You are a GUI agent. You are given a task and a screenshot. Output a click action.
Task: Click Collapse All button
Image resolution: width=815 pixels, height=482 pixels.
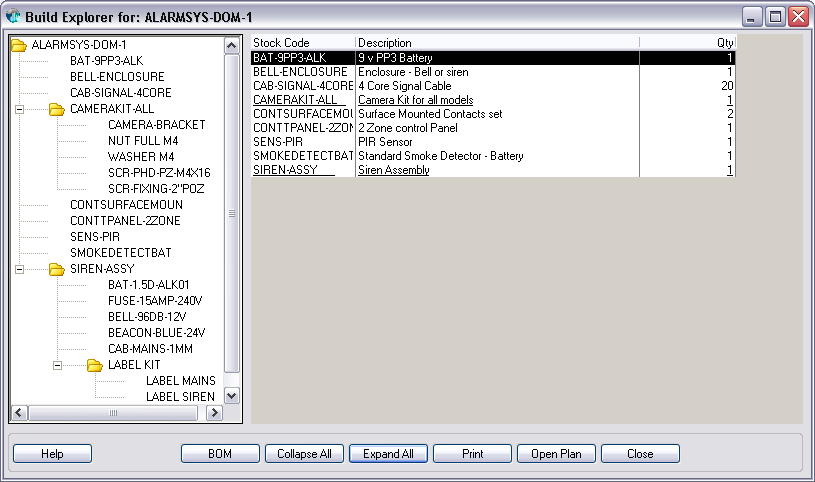(304, 454)
